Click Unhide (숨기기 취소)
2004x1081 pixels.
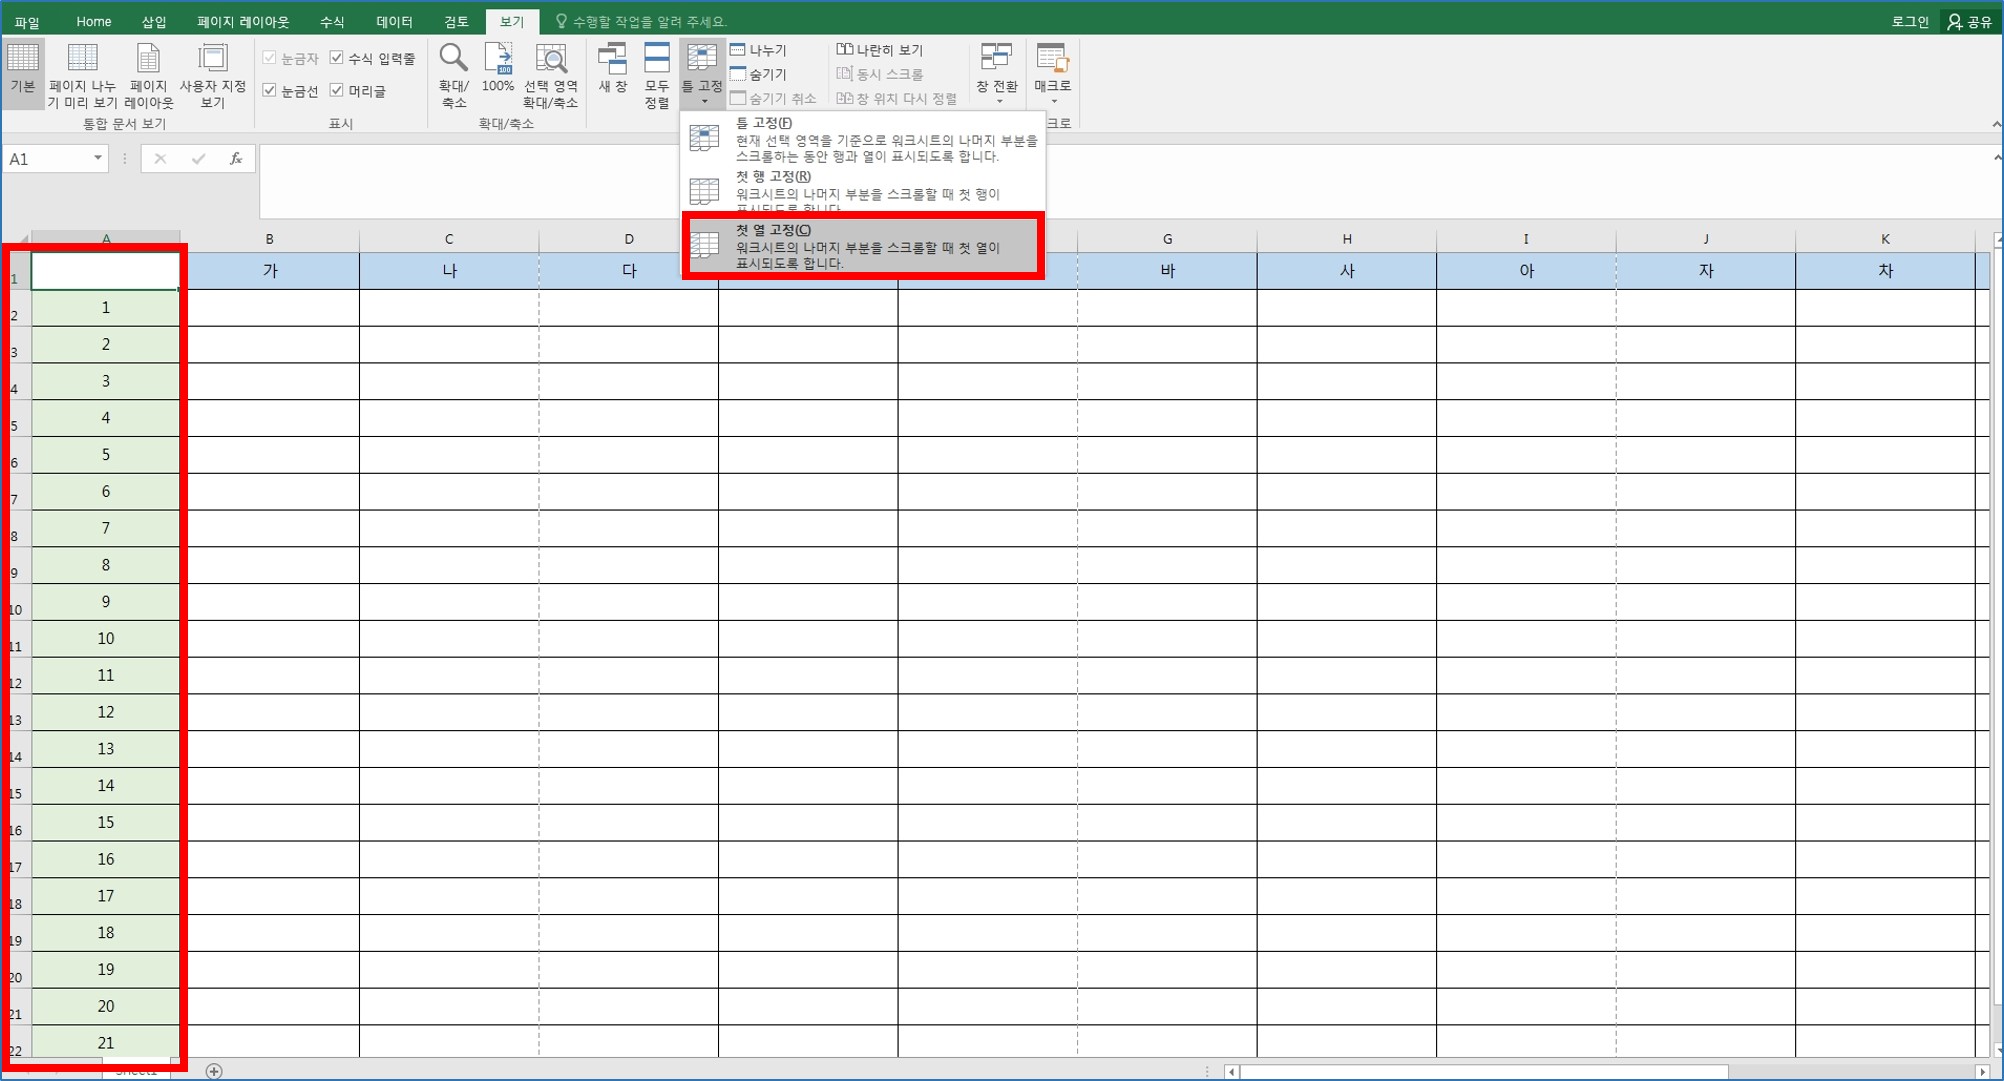774,98
